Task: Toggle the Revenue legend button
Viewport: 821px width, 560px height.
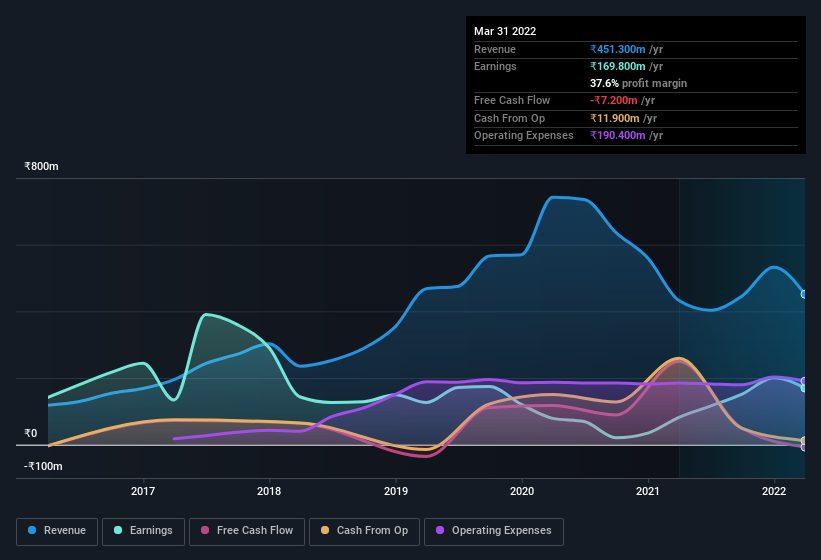Action: point(57,531)
